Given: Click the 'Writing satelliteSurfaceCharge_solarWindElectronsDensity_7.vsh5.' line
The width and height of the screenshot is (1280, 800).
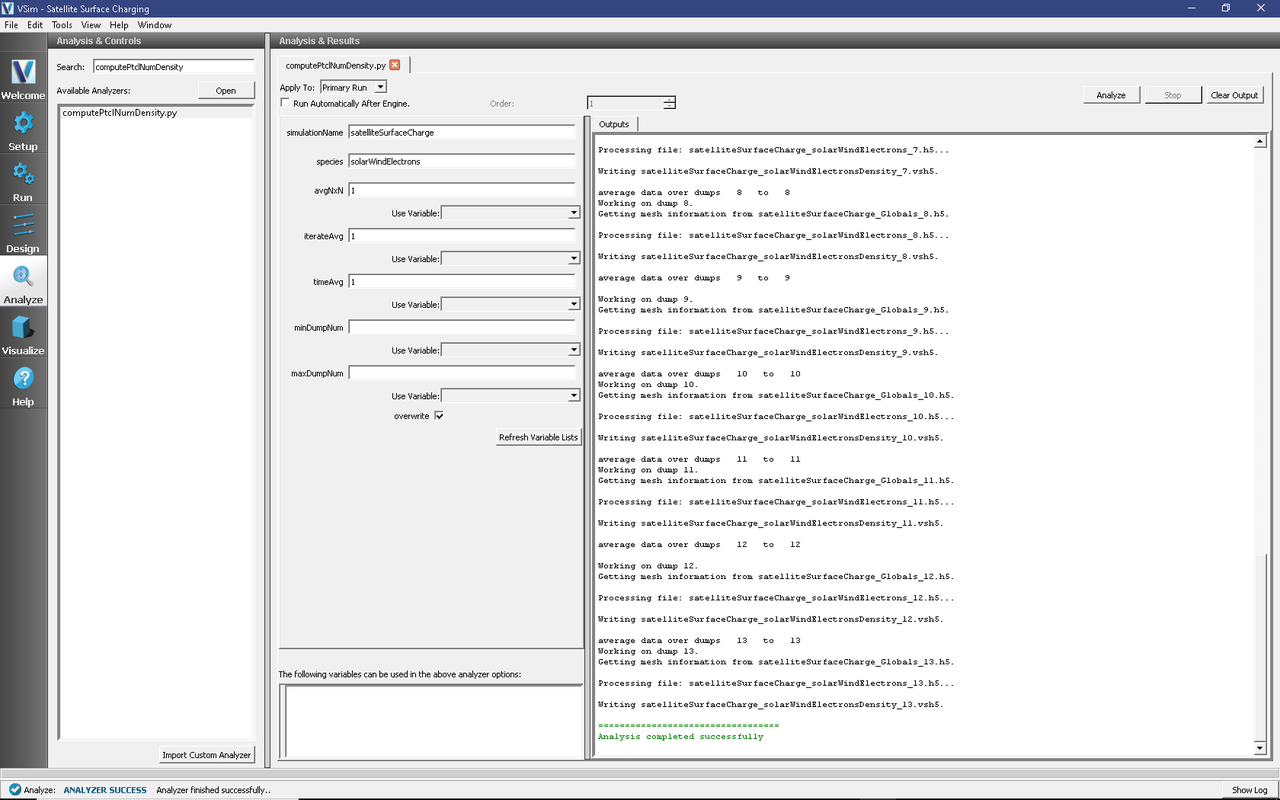Looking at the screenshot, I should [x=768, y=171].
